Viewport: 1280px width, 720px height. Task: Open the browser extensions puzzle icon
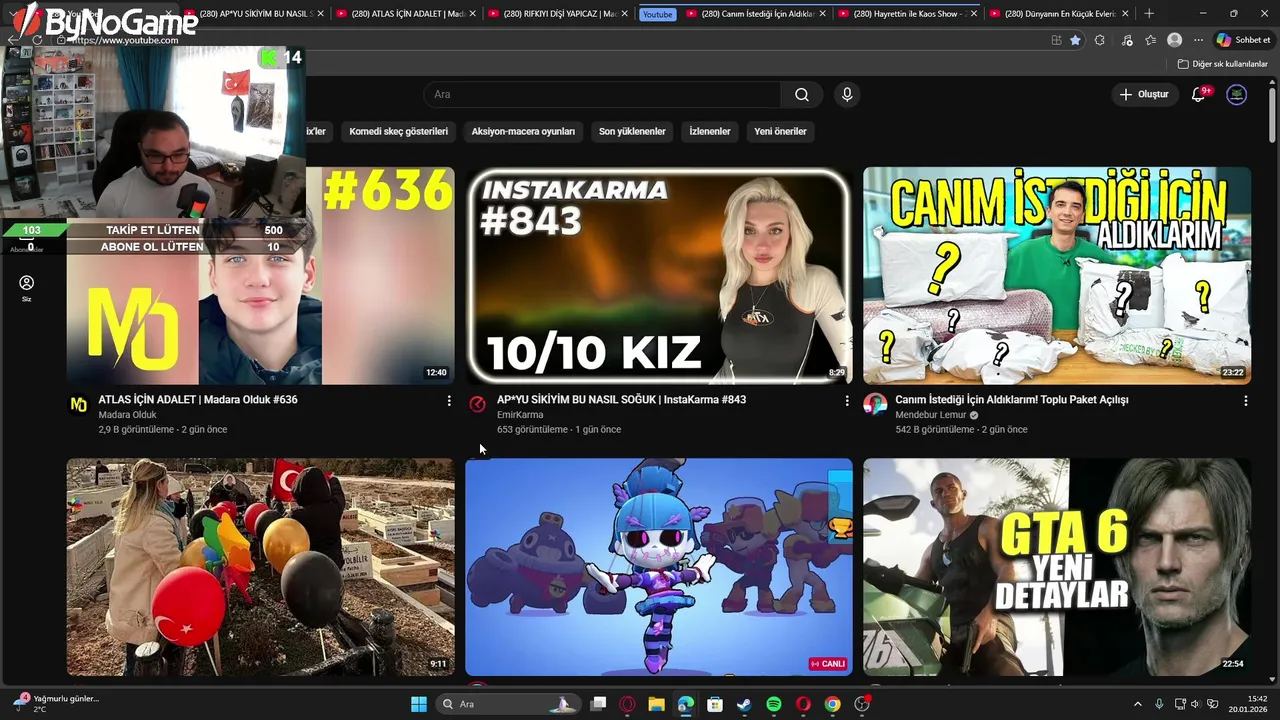coord(1099,40)
